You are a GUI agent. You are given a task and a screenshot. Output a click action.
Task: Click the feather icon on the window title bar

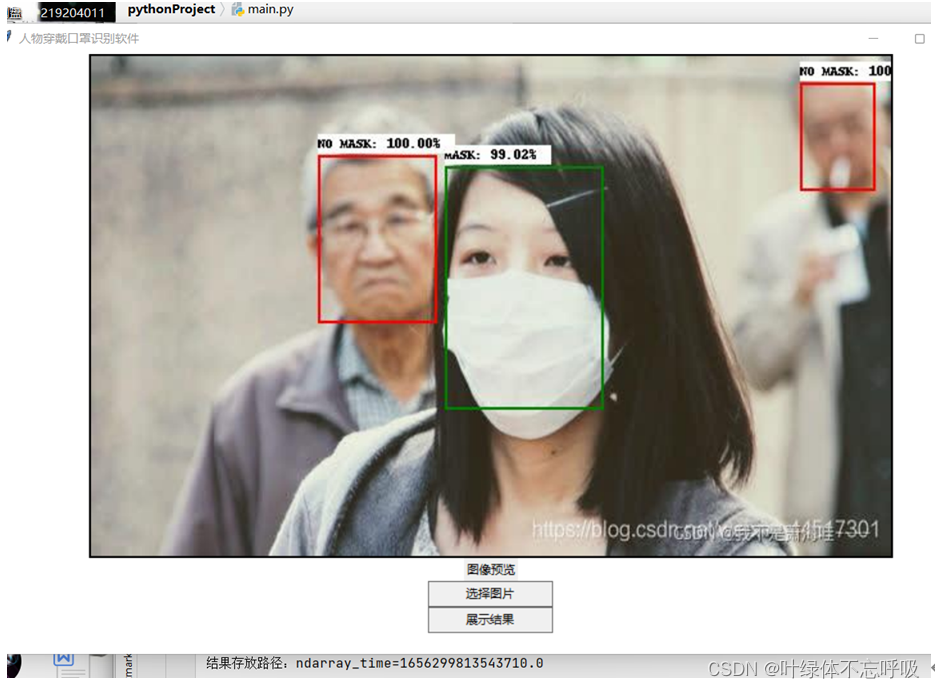pyautogui.click(x=8, y=37)
